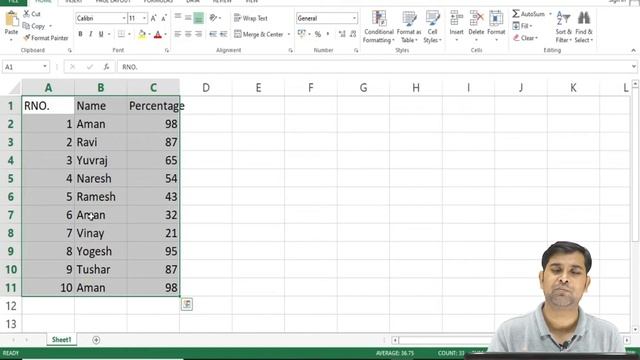Click the Format cells icon
Image resolution: width=640 pixels, height=360 pixels.
(496, 19)
